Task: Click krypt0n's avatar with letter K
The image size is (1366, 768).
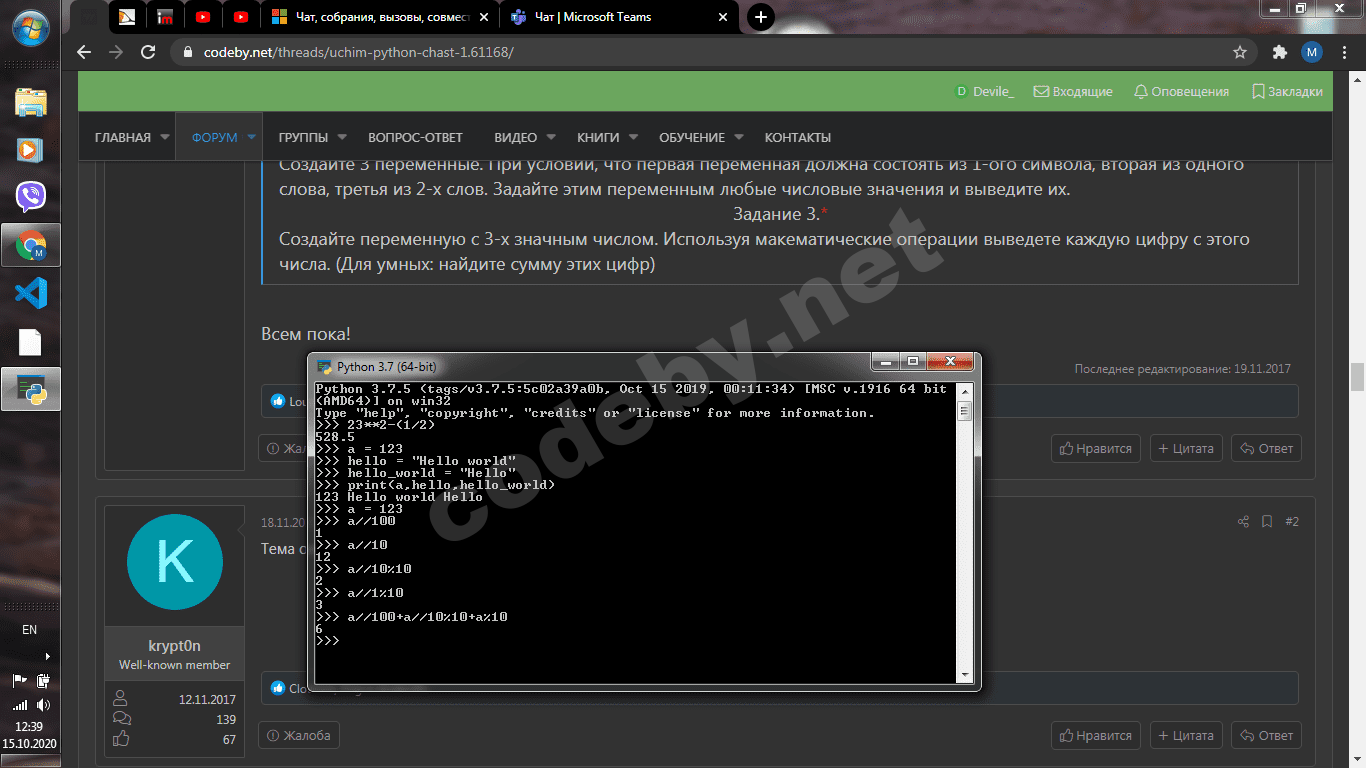Action: click(175, 562)
